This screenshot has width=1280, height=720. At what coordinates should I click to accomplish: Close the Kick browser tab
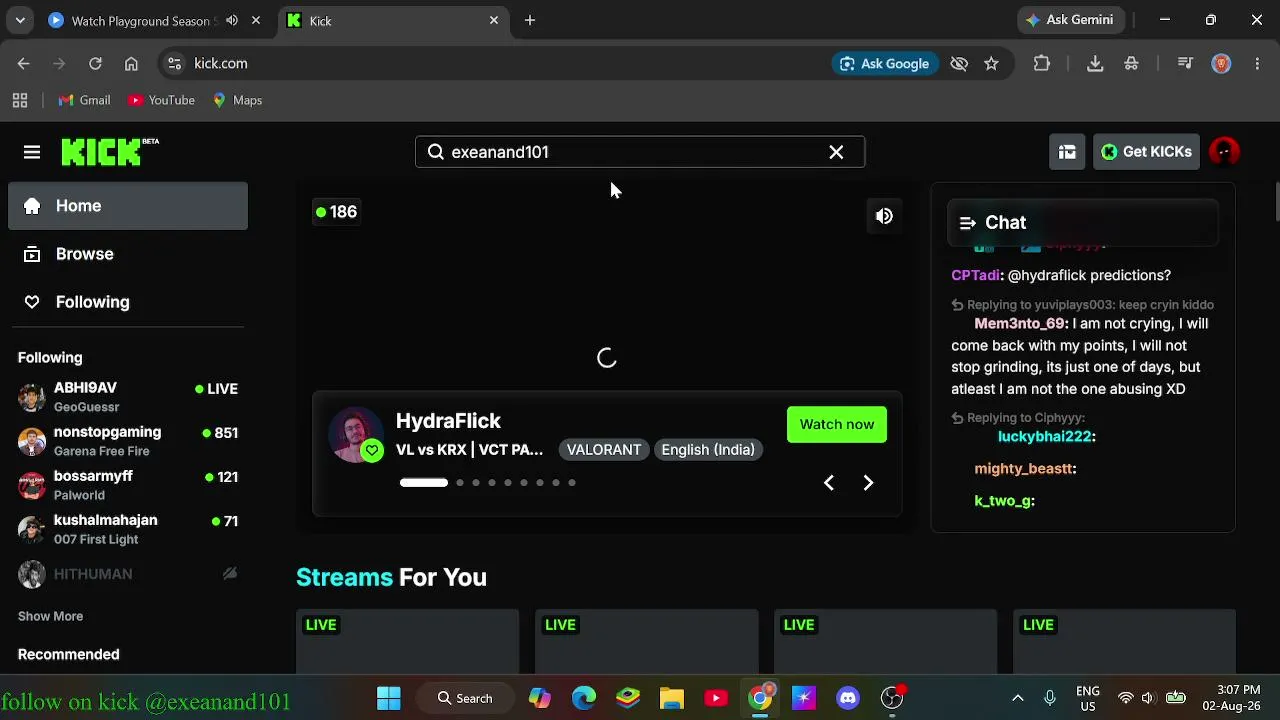(x=494, y=20)
